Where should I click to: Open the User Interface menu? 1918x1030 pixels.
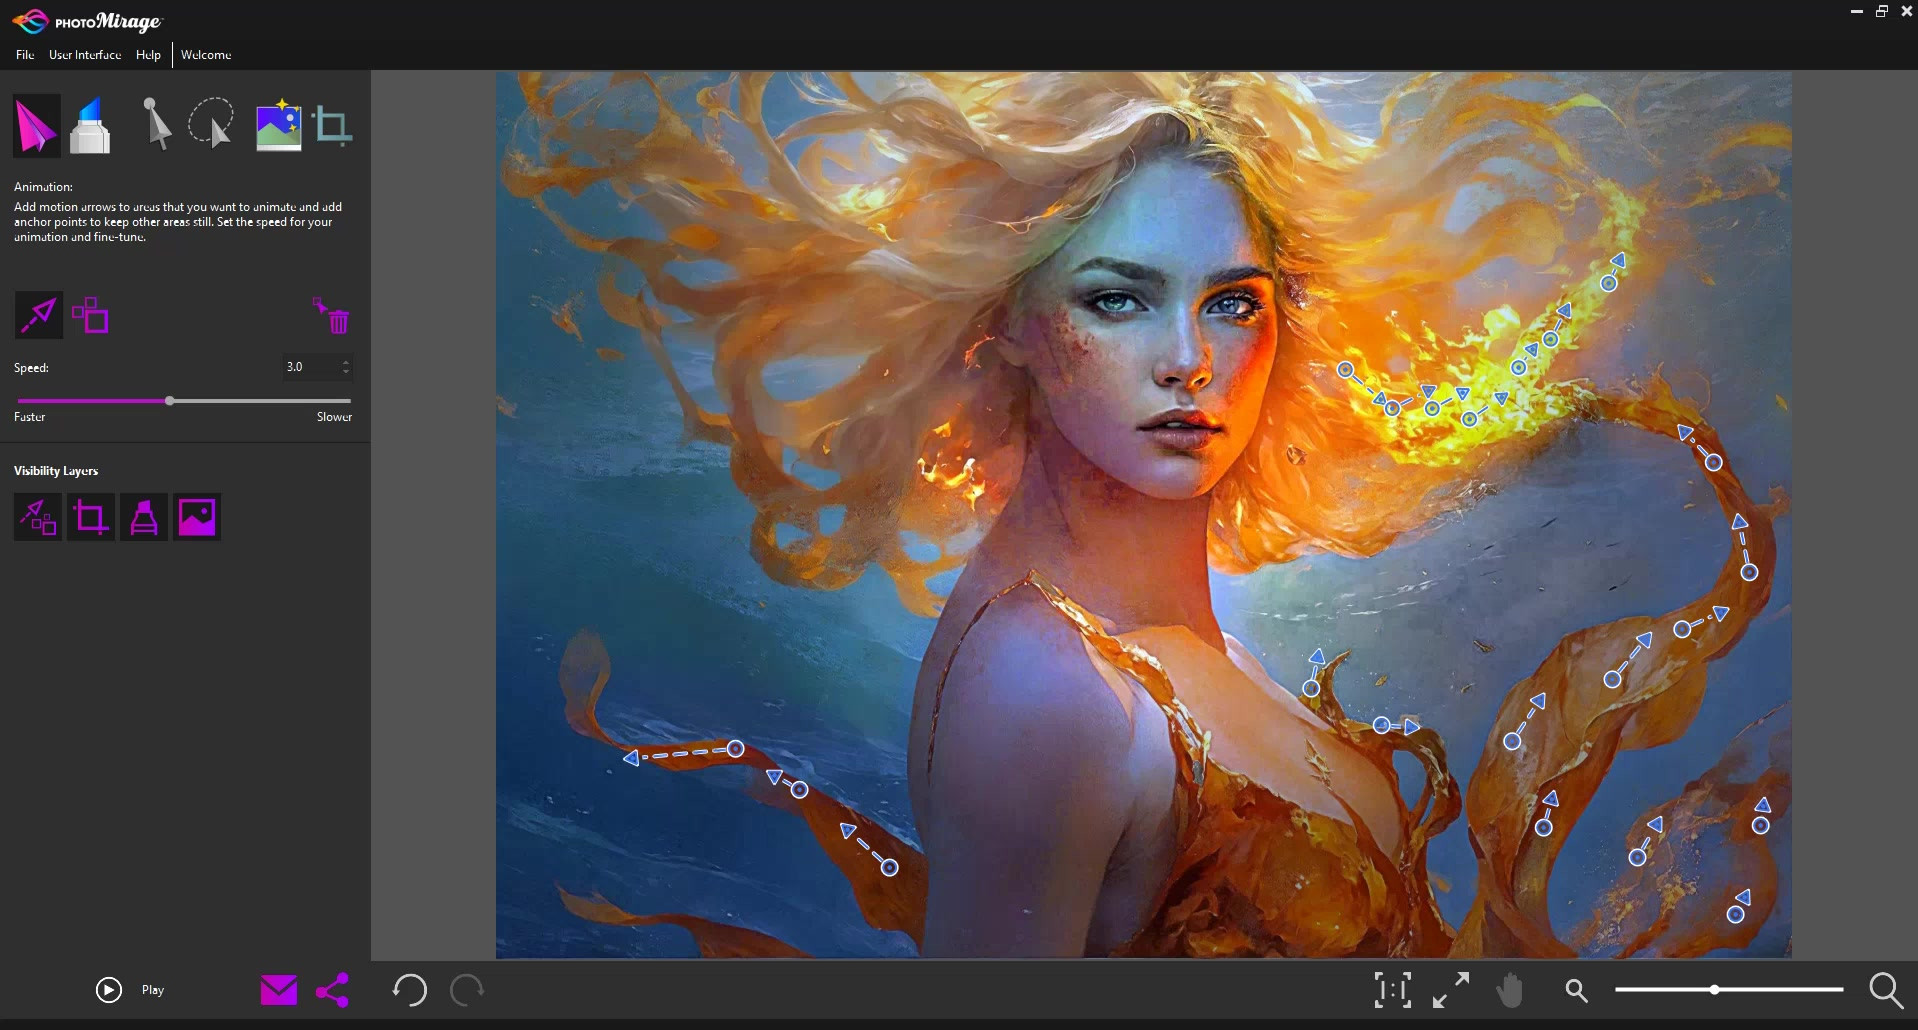coord(85,55)
